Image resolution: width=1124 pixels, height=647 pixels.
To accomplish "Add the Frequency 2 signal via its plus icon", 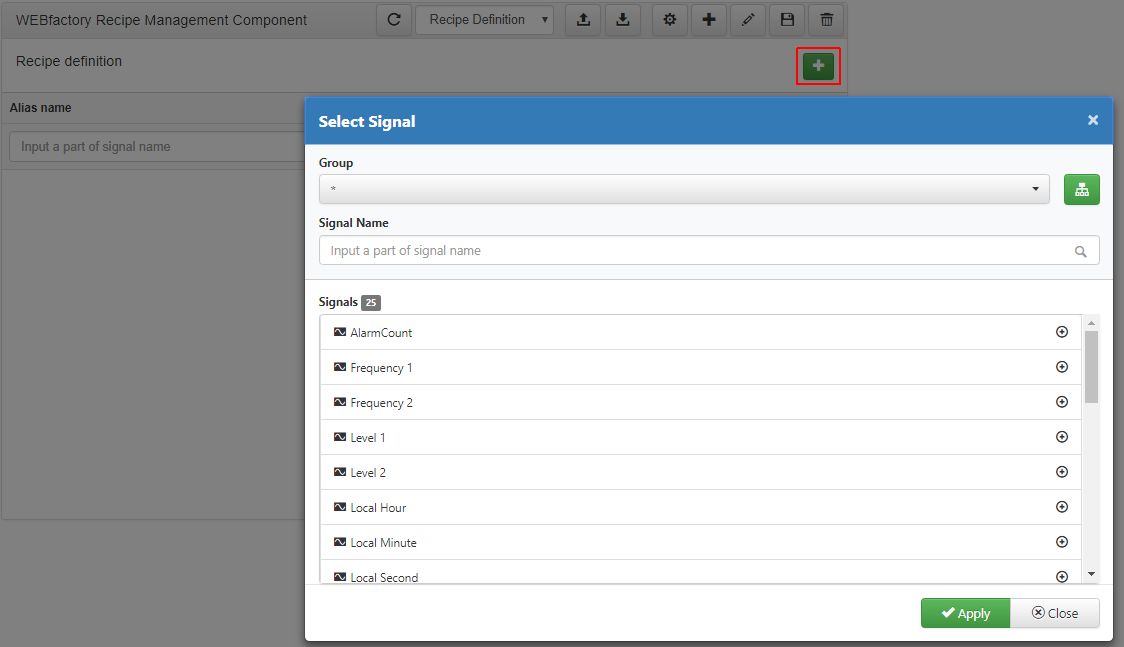I will click(x=1062, y=402).
